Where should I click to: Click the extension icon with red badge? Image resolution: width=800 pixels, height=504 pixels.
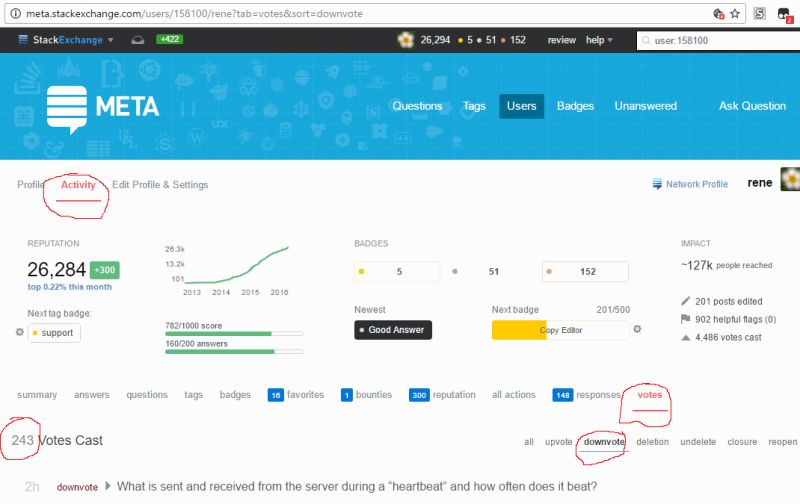pos(785,15)
